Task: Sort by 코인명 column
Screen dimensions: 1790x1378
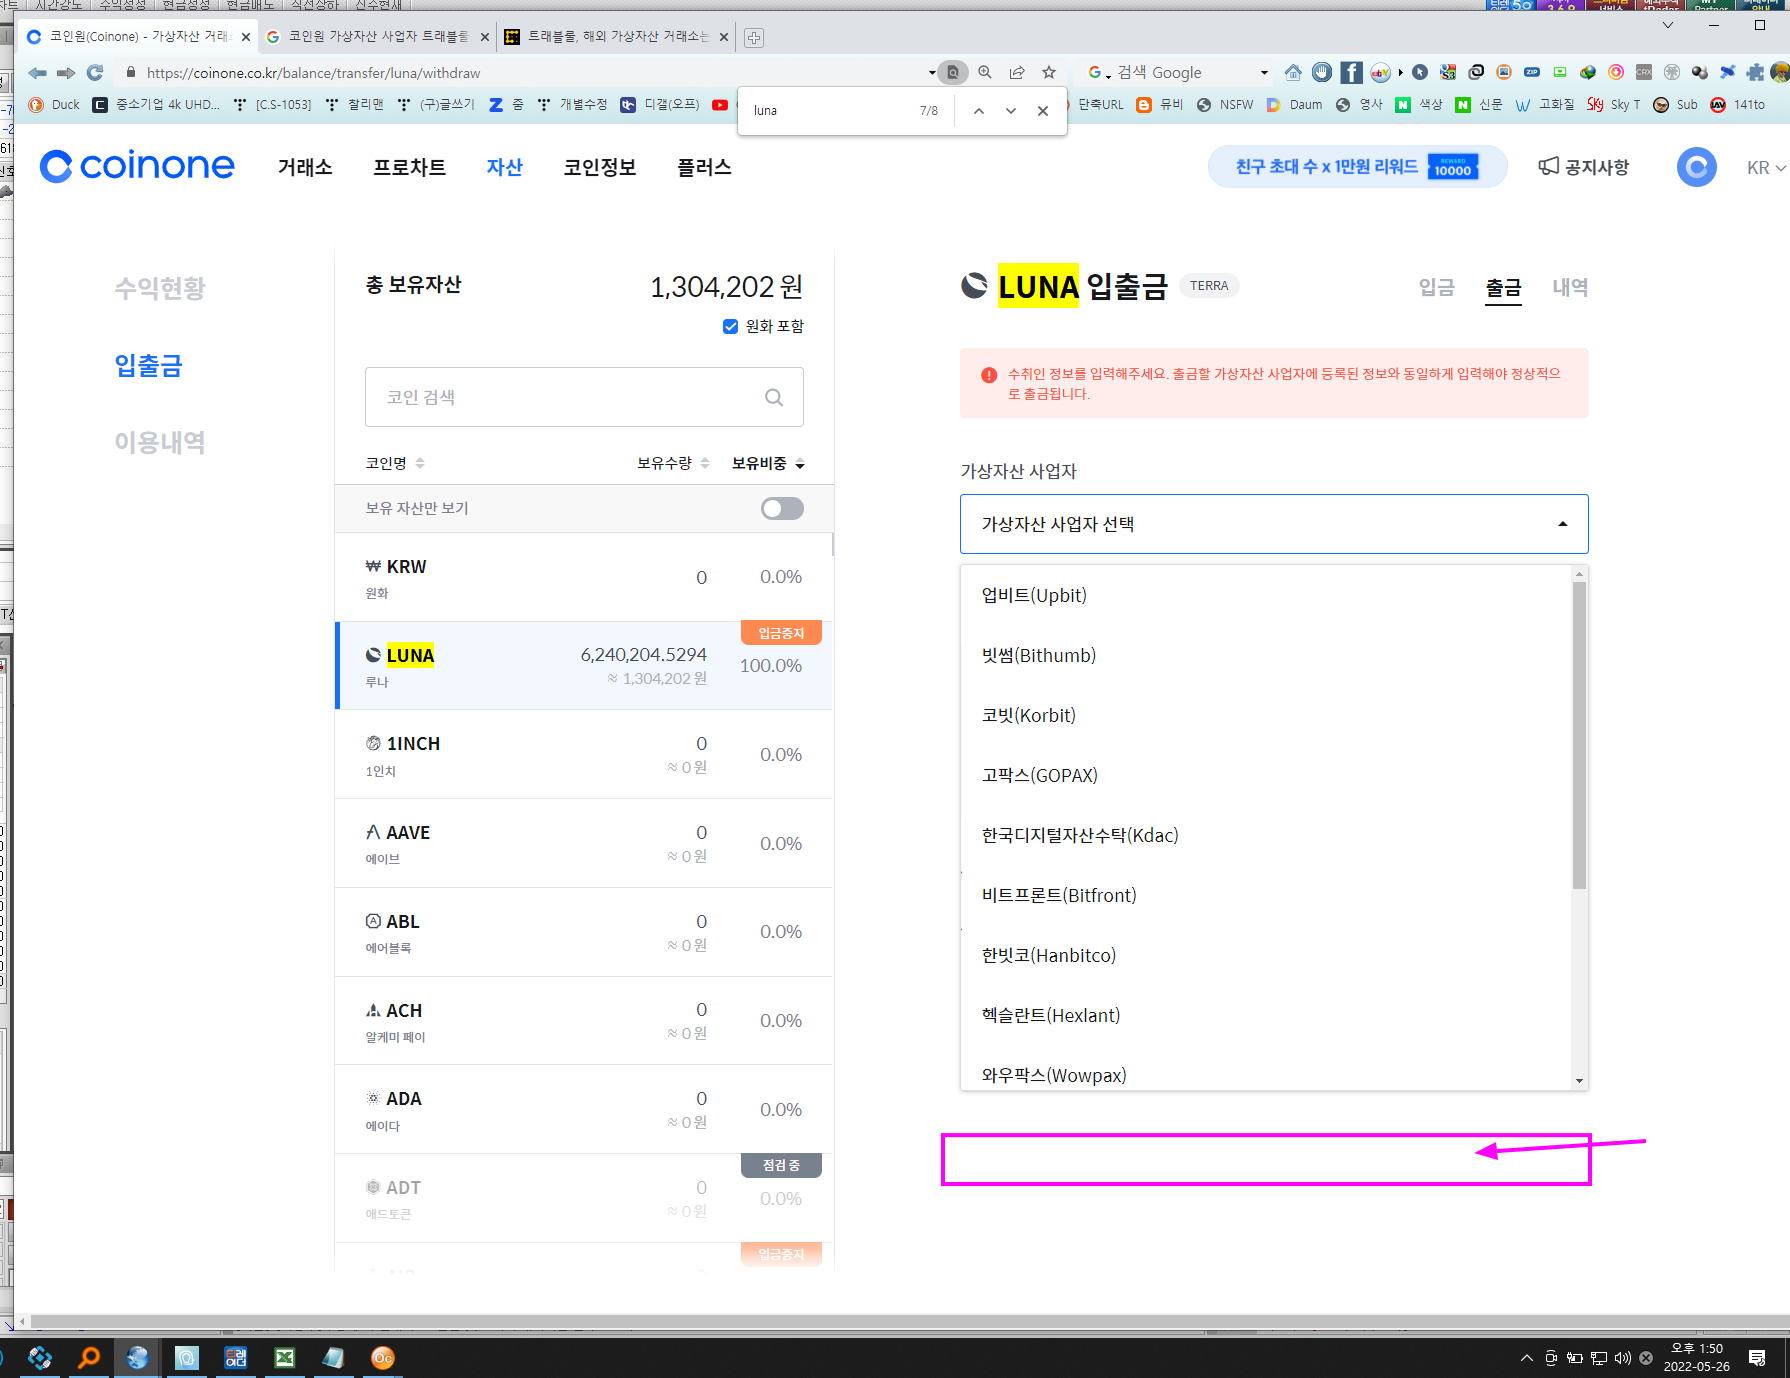Action: [x=395, y=463]
